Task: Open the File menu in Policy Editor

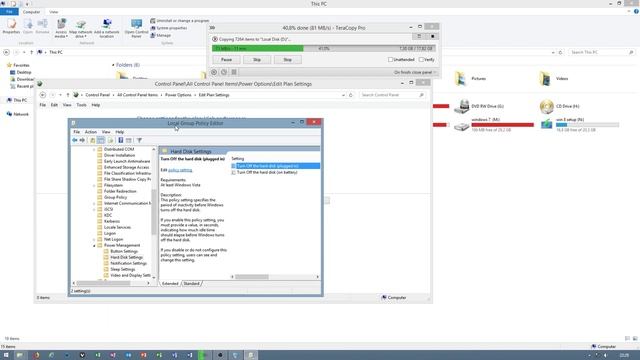Action: click(x=76, y=132)
